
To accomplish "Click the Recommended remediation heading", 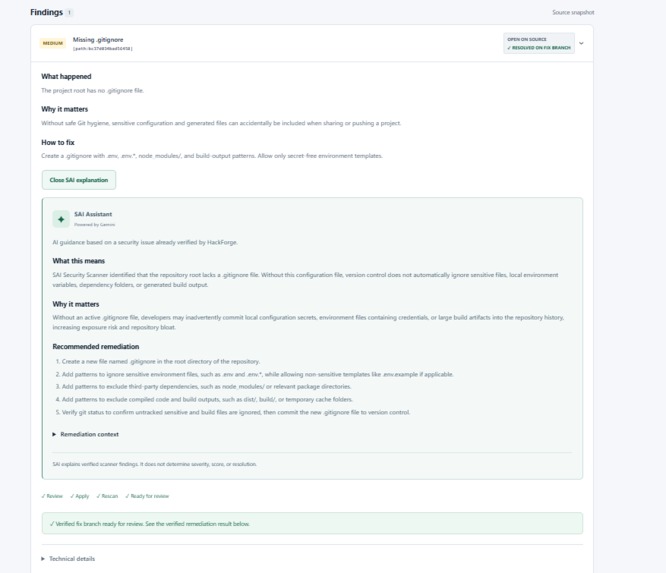I will coord(96,347).
